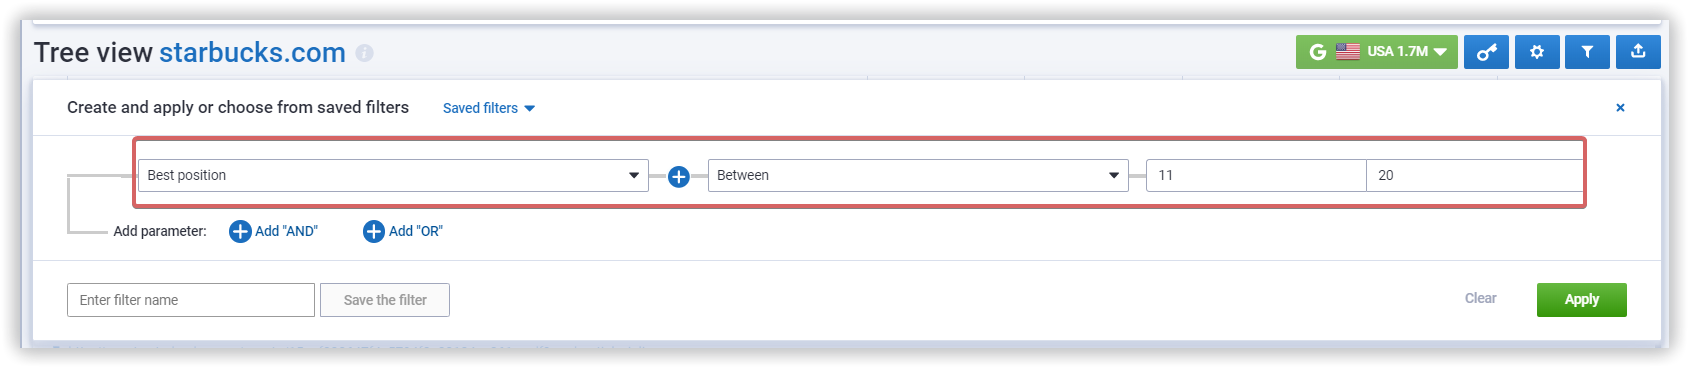
Task: Open settings with the gear icon
Action: [x=1537, y=52]
